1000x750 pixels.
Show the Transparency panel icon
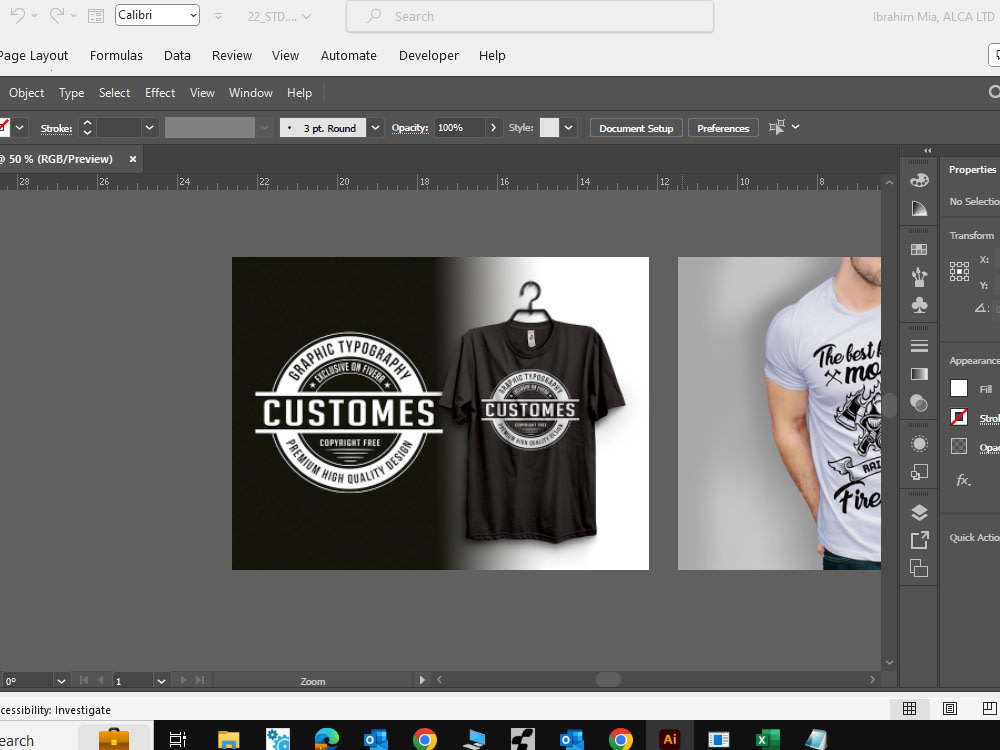click(x=918, y=404)
